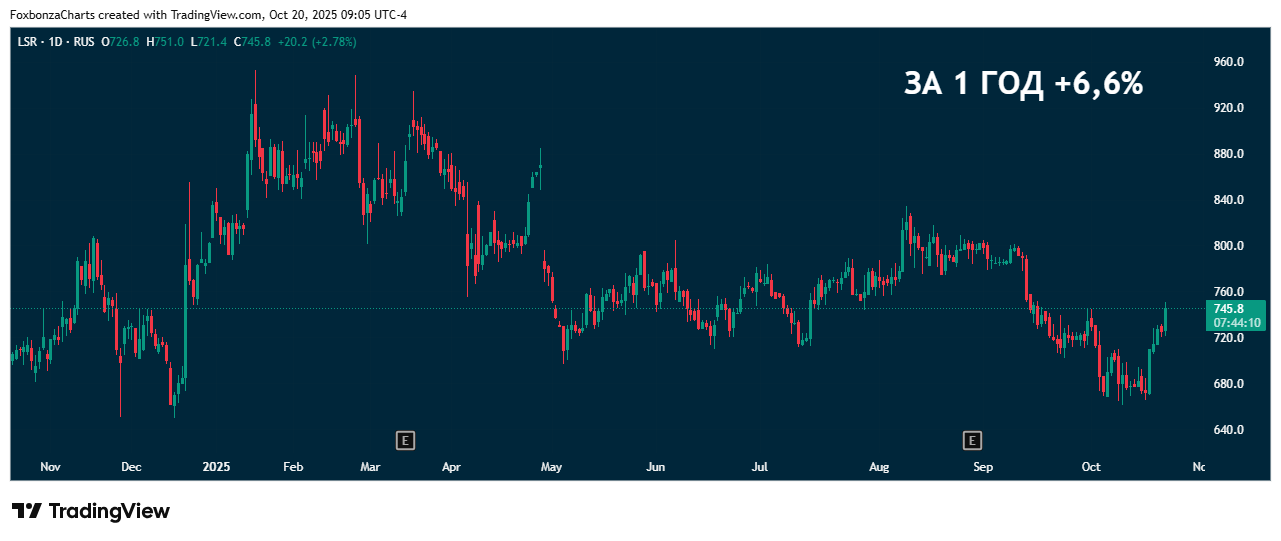Select the Jun label on the time axis
The image size is (1281, 541).
(x=655, y=467)
